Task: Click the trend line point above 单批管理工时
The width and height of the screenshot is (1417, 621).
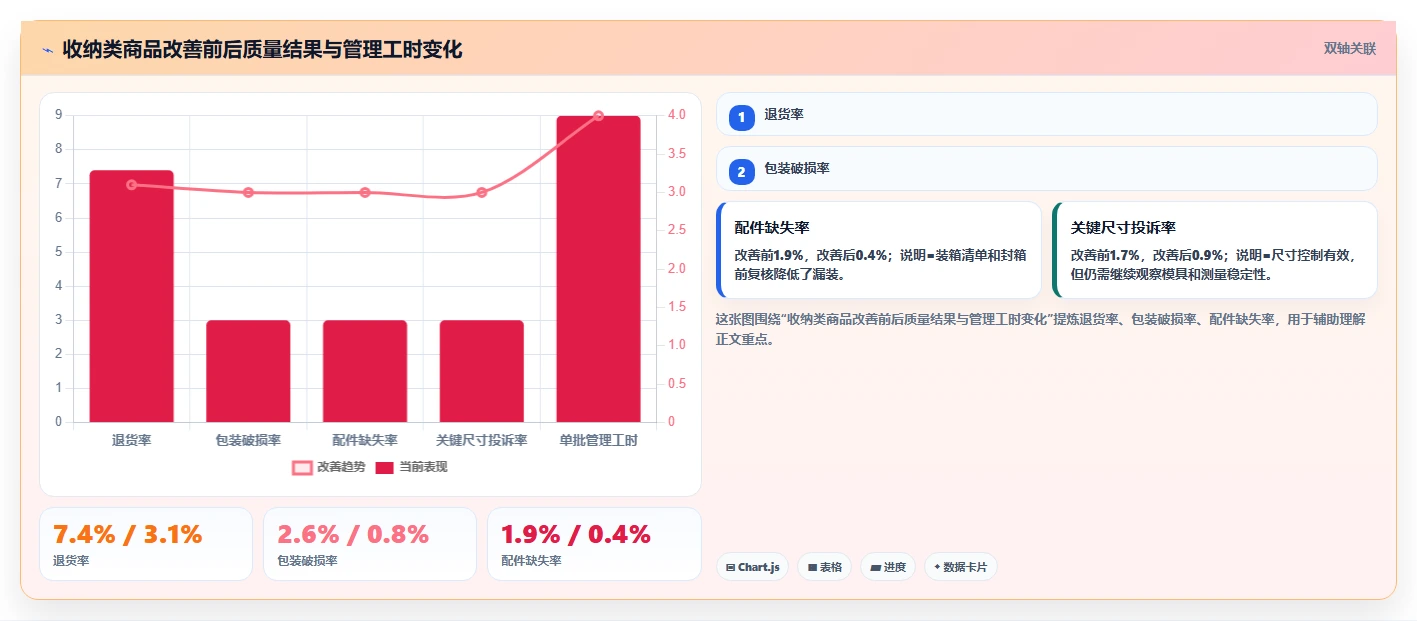Action: pos(598,116)
